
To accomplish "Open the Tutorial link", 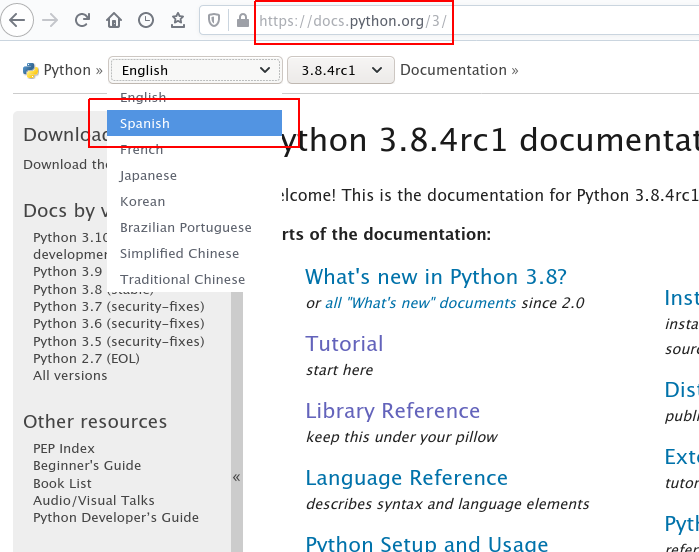I will (344, 344).
